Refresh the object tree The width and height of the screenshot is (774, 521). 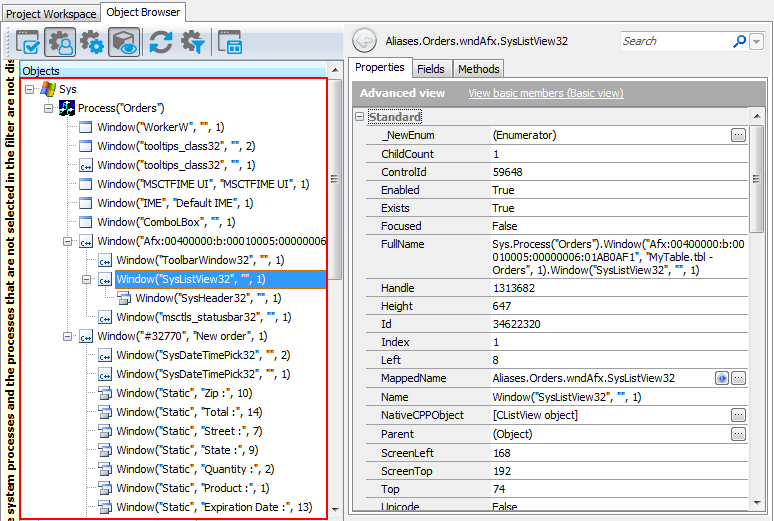click(160, 42)
